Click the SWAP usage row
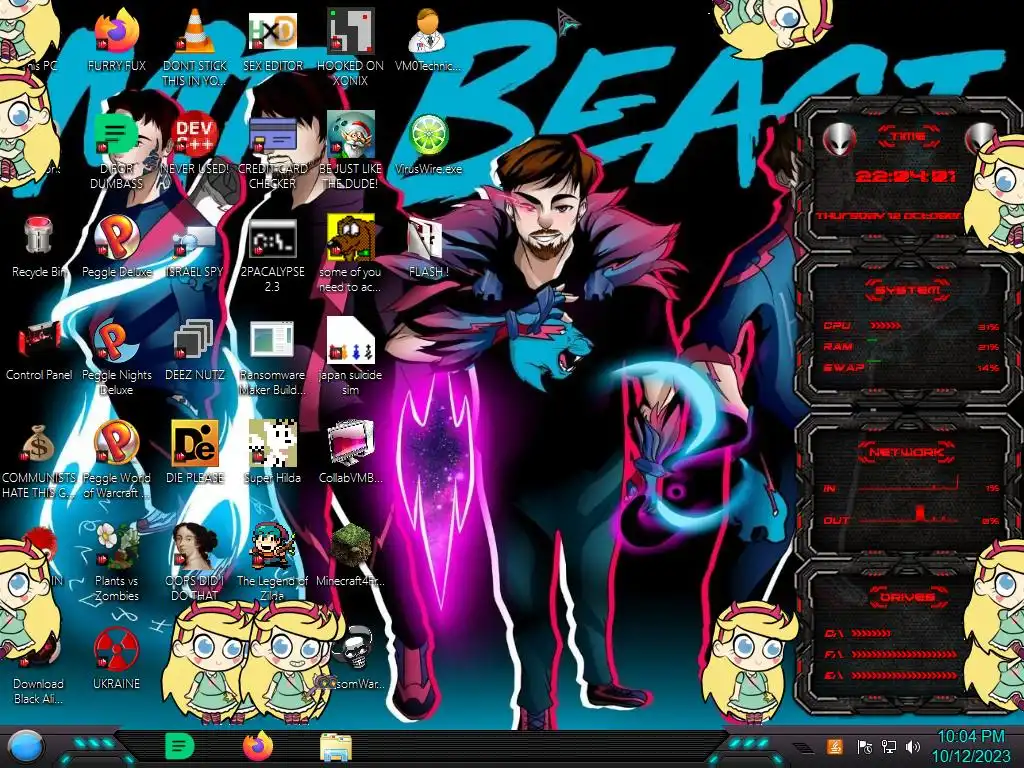Image resolution: width=1024 pixels, height=768 pixels. pos(910,367)
